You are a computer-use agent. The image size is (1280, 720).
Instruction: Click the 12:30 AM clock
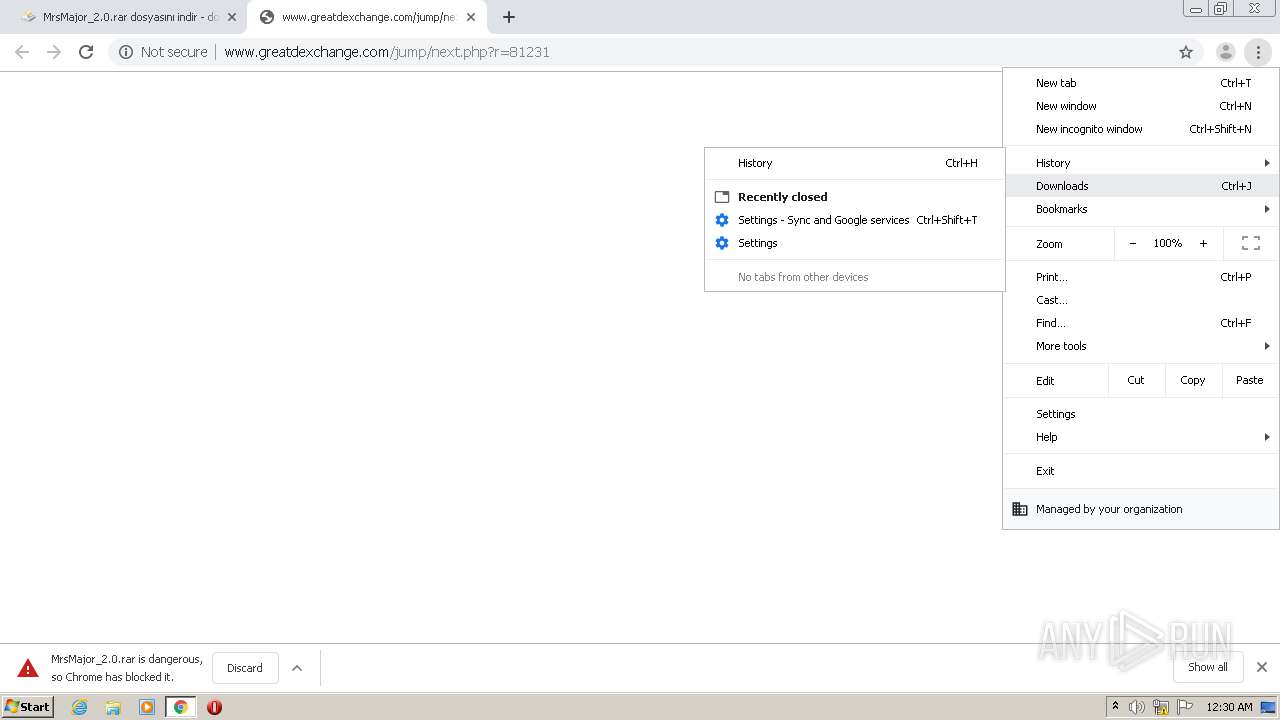[x=1229, y=707]
